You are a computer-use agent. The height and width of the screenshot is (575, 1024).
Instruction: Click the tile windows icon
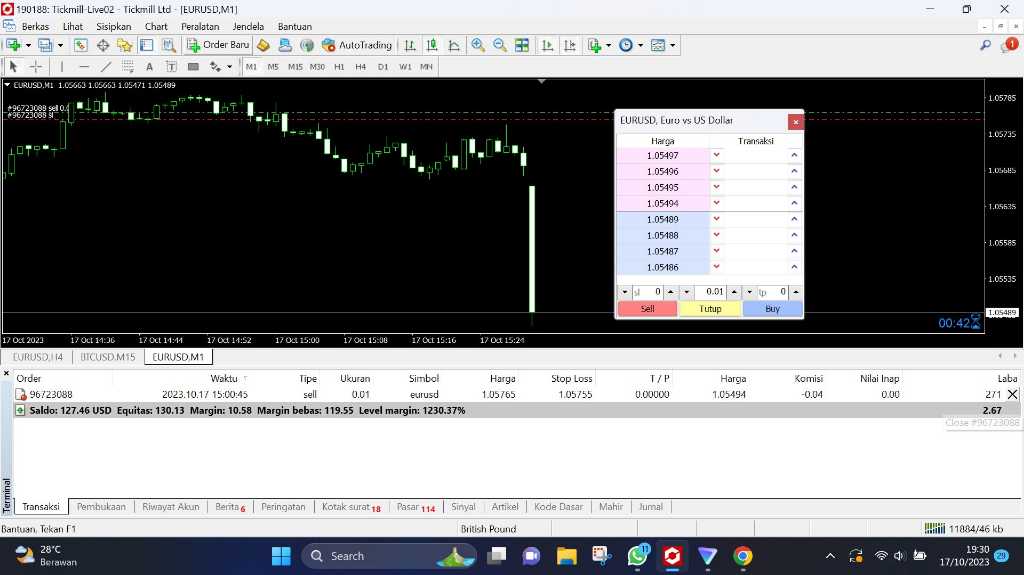point(521,45)
